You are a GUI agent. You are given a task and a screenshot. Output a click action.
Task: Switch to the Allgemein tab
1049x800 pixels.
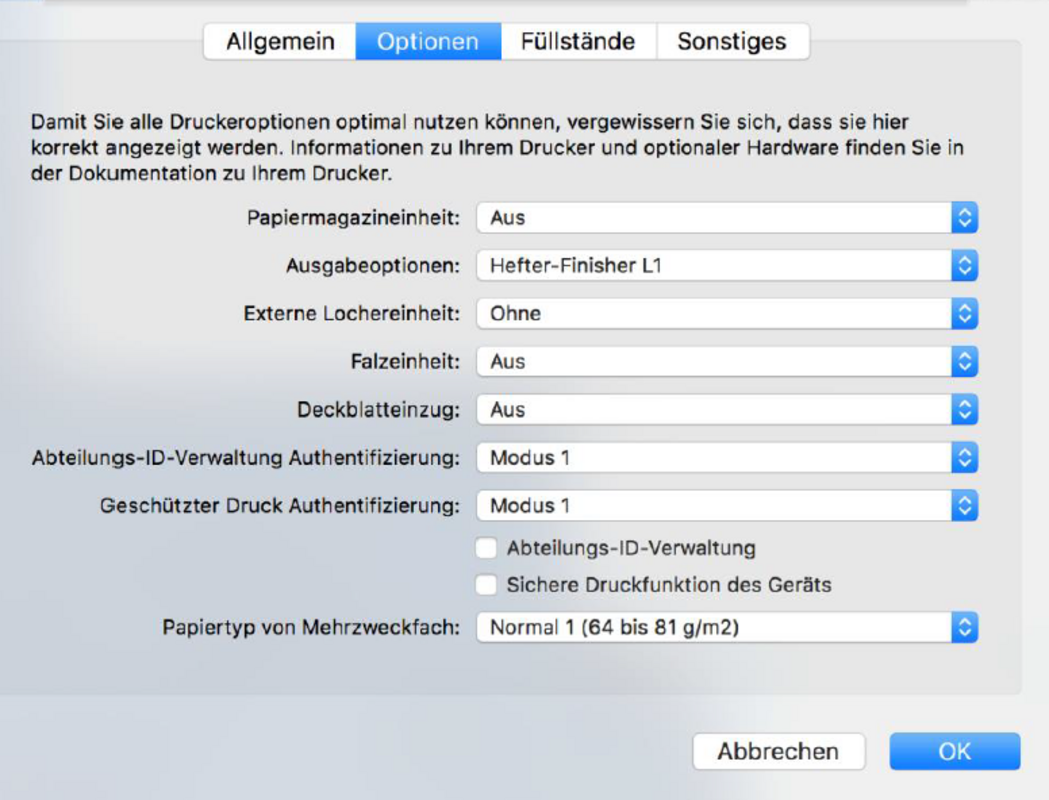279,42
